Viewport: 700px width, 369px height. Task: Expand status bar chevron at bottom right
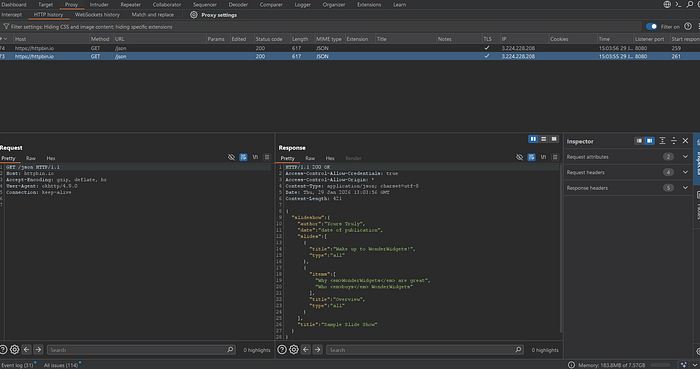coord(695,365)
